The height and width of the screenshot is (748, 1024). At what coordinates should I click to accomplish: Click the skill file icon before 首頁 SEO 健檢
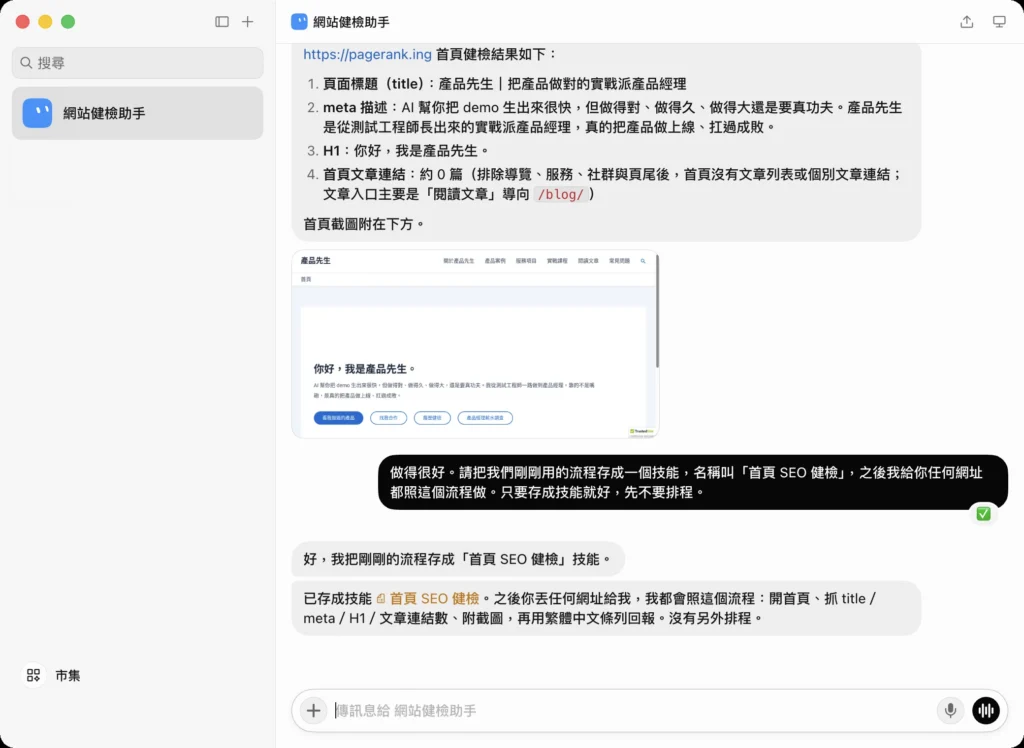(381, 598)
